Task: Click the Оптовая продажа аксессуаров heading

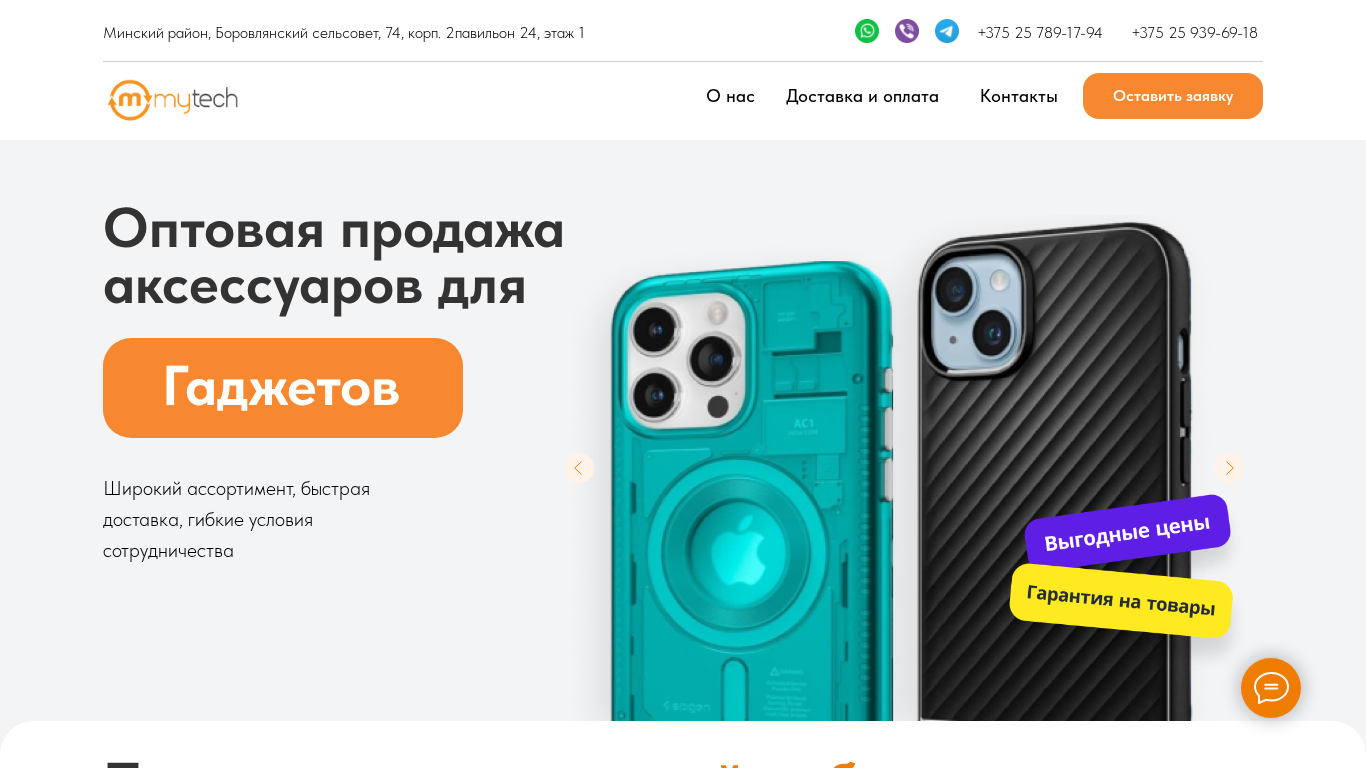Action: point(334,258)
